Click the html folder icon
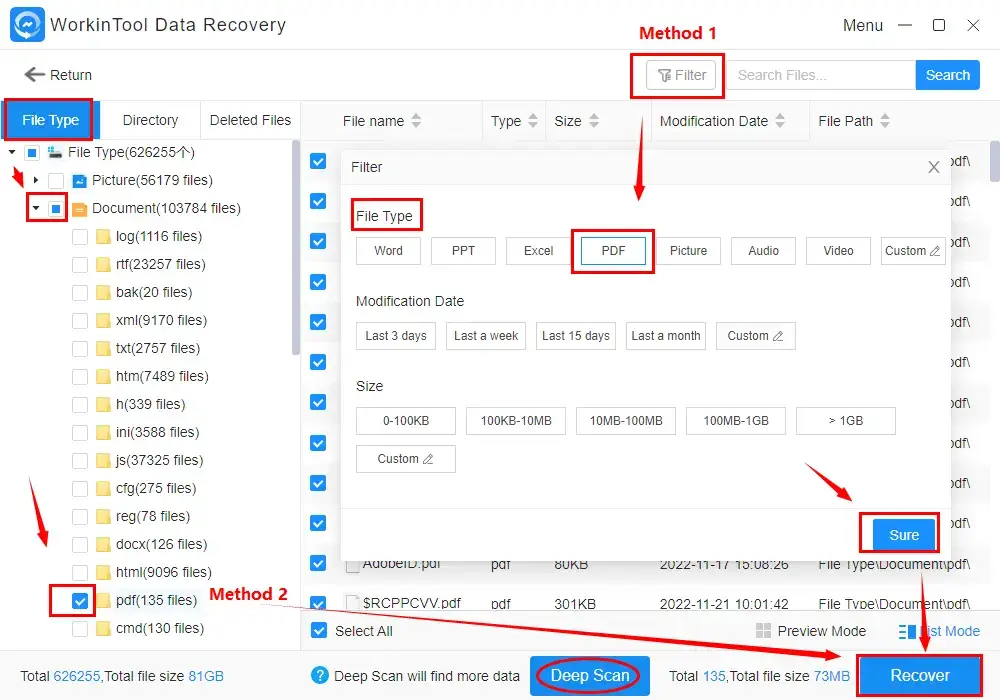Viewport: 1000px width, 700px height. click(x=103, y=572)
